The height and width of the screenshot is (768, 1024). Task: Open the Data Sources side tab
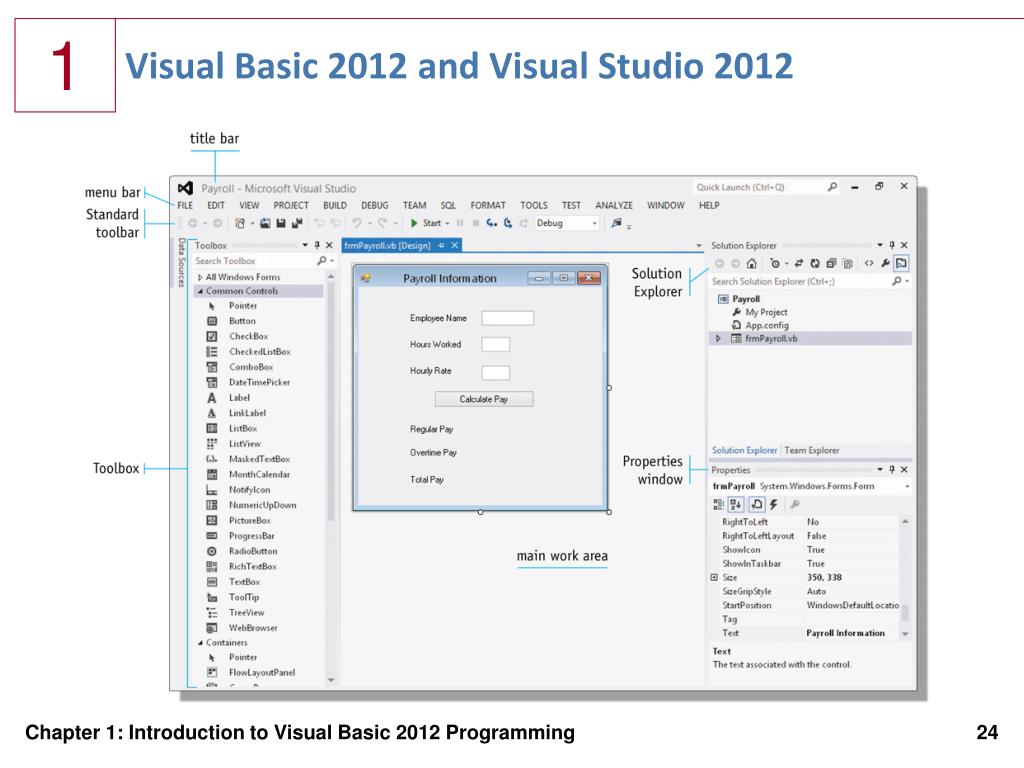tap(182, 263)
